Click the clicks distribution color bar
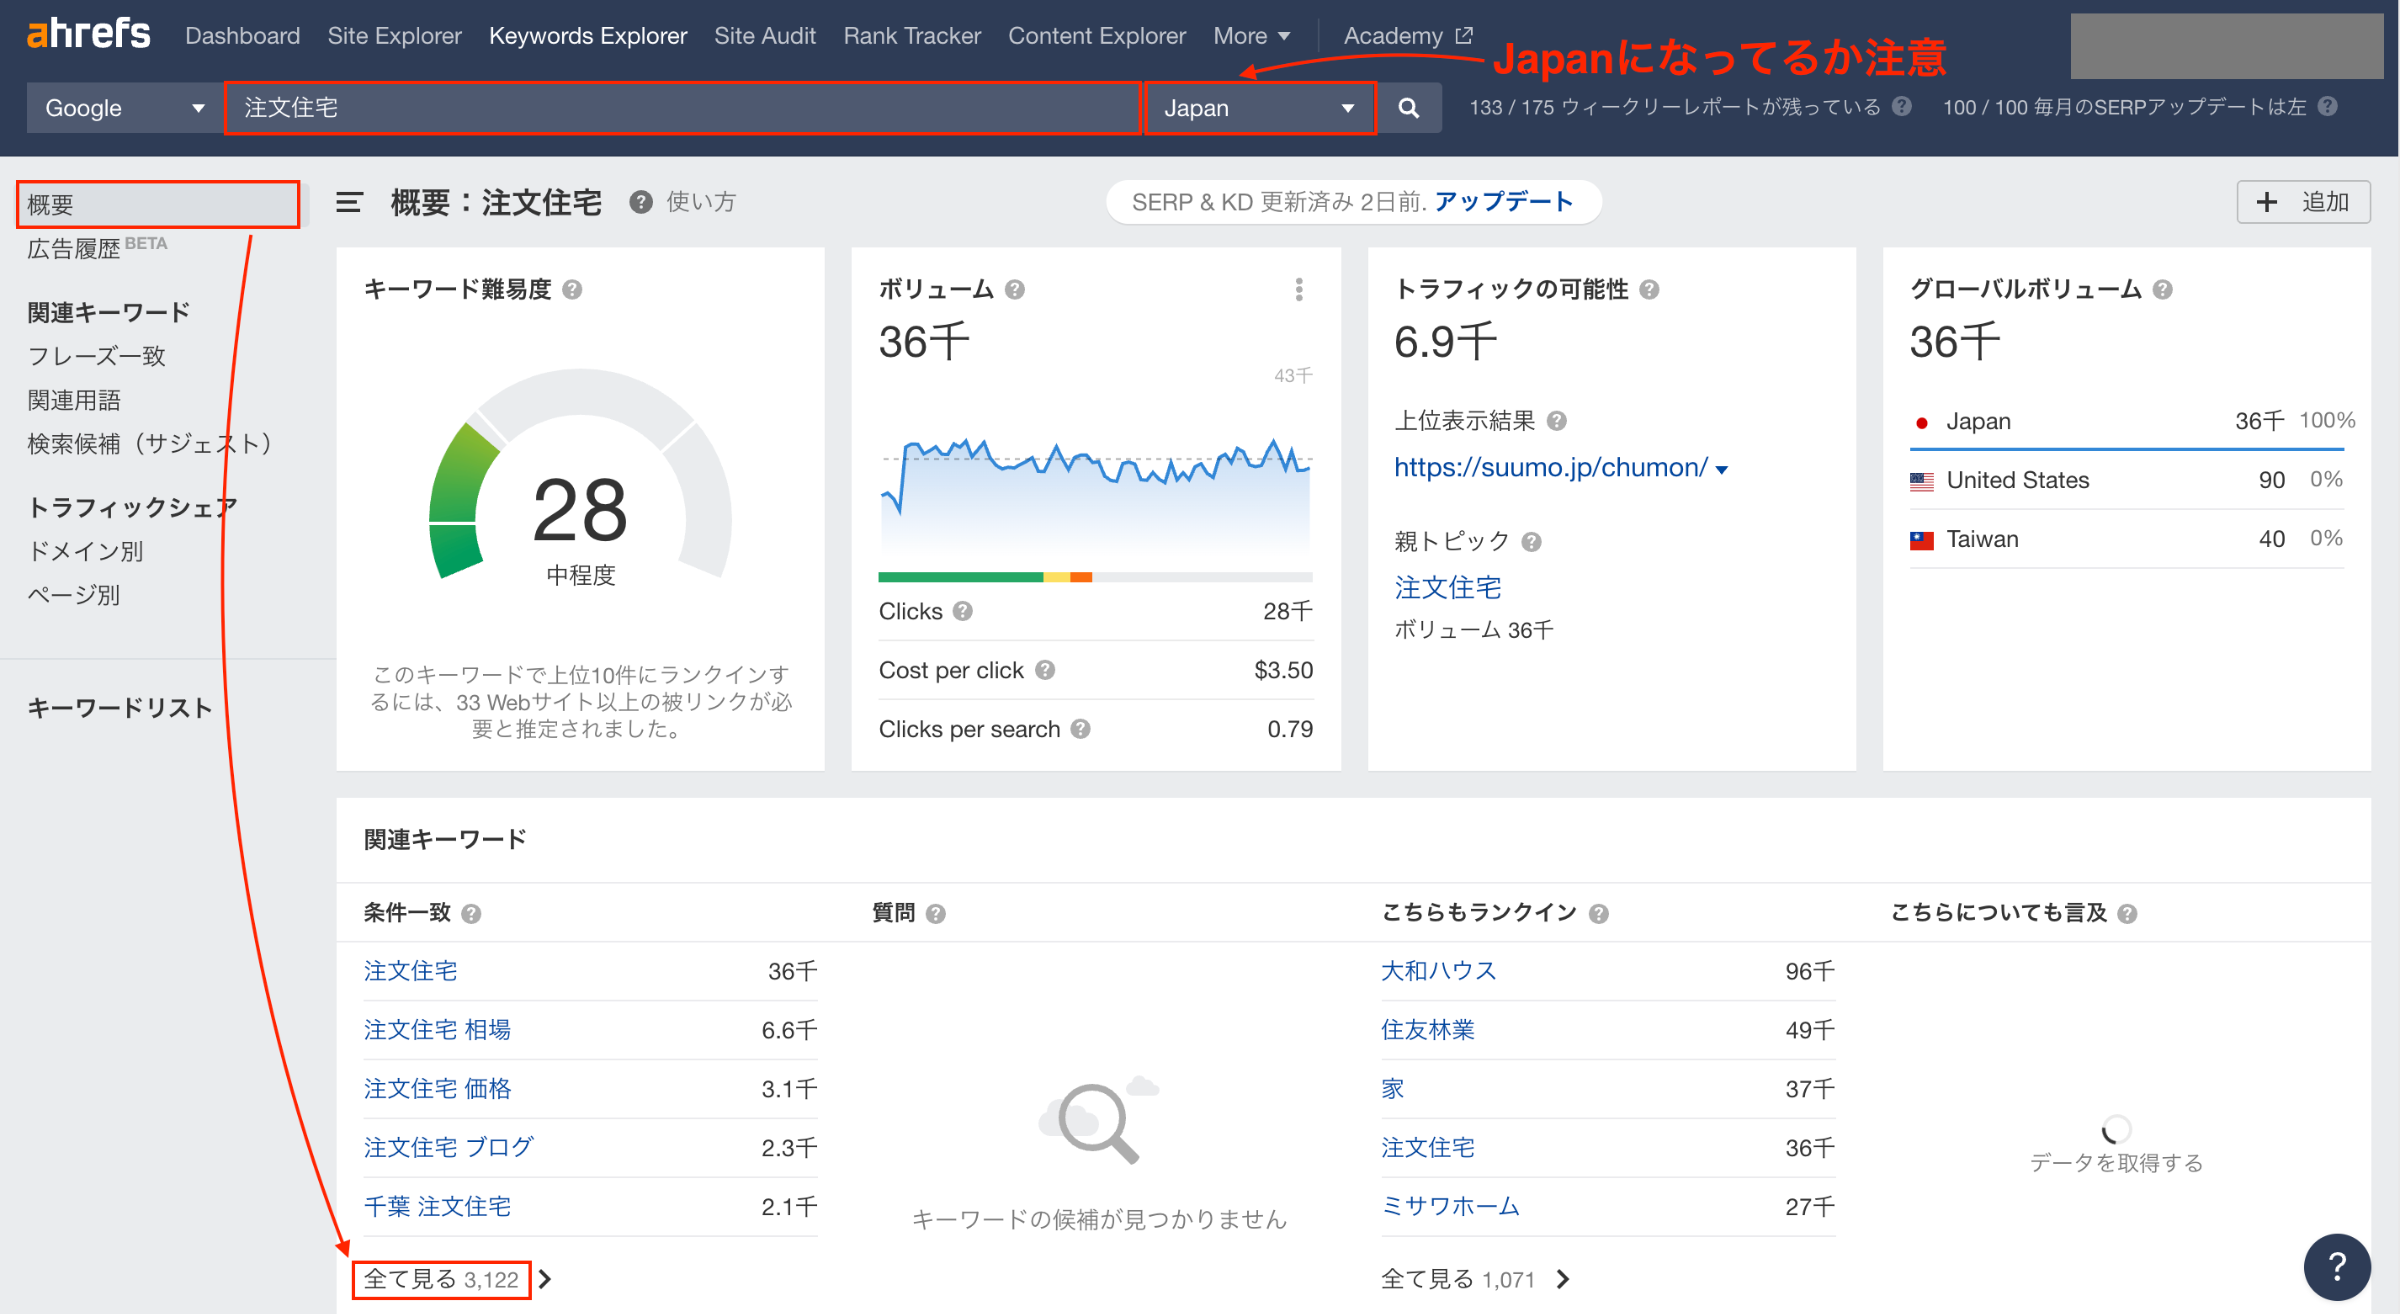This screenshot has height=1314, width=2400. click(x=1095, y=577)
